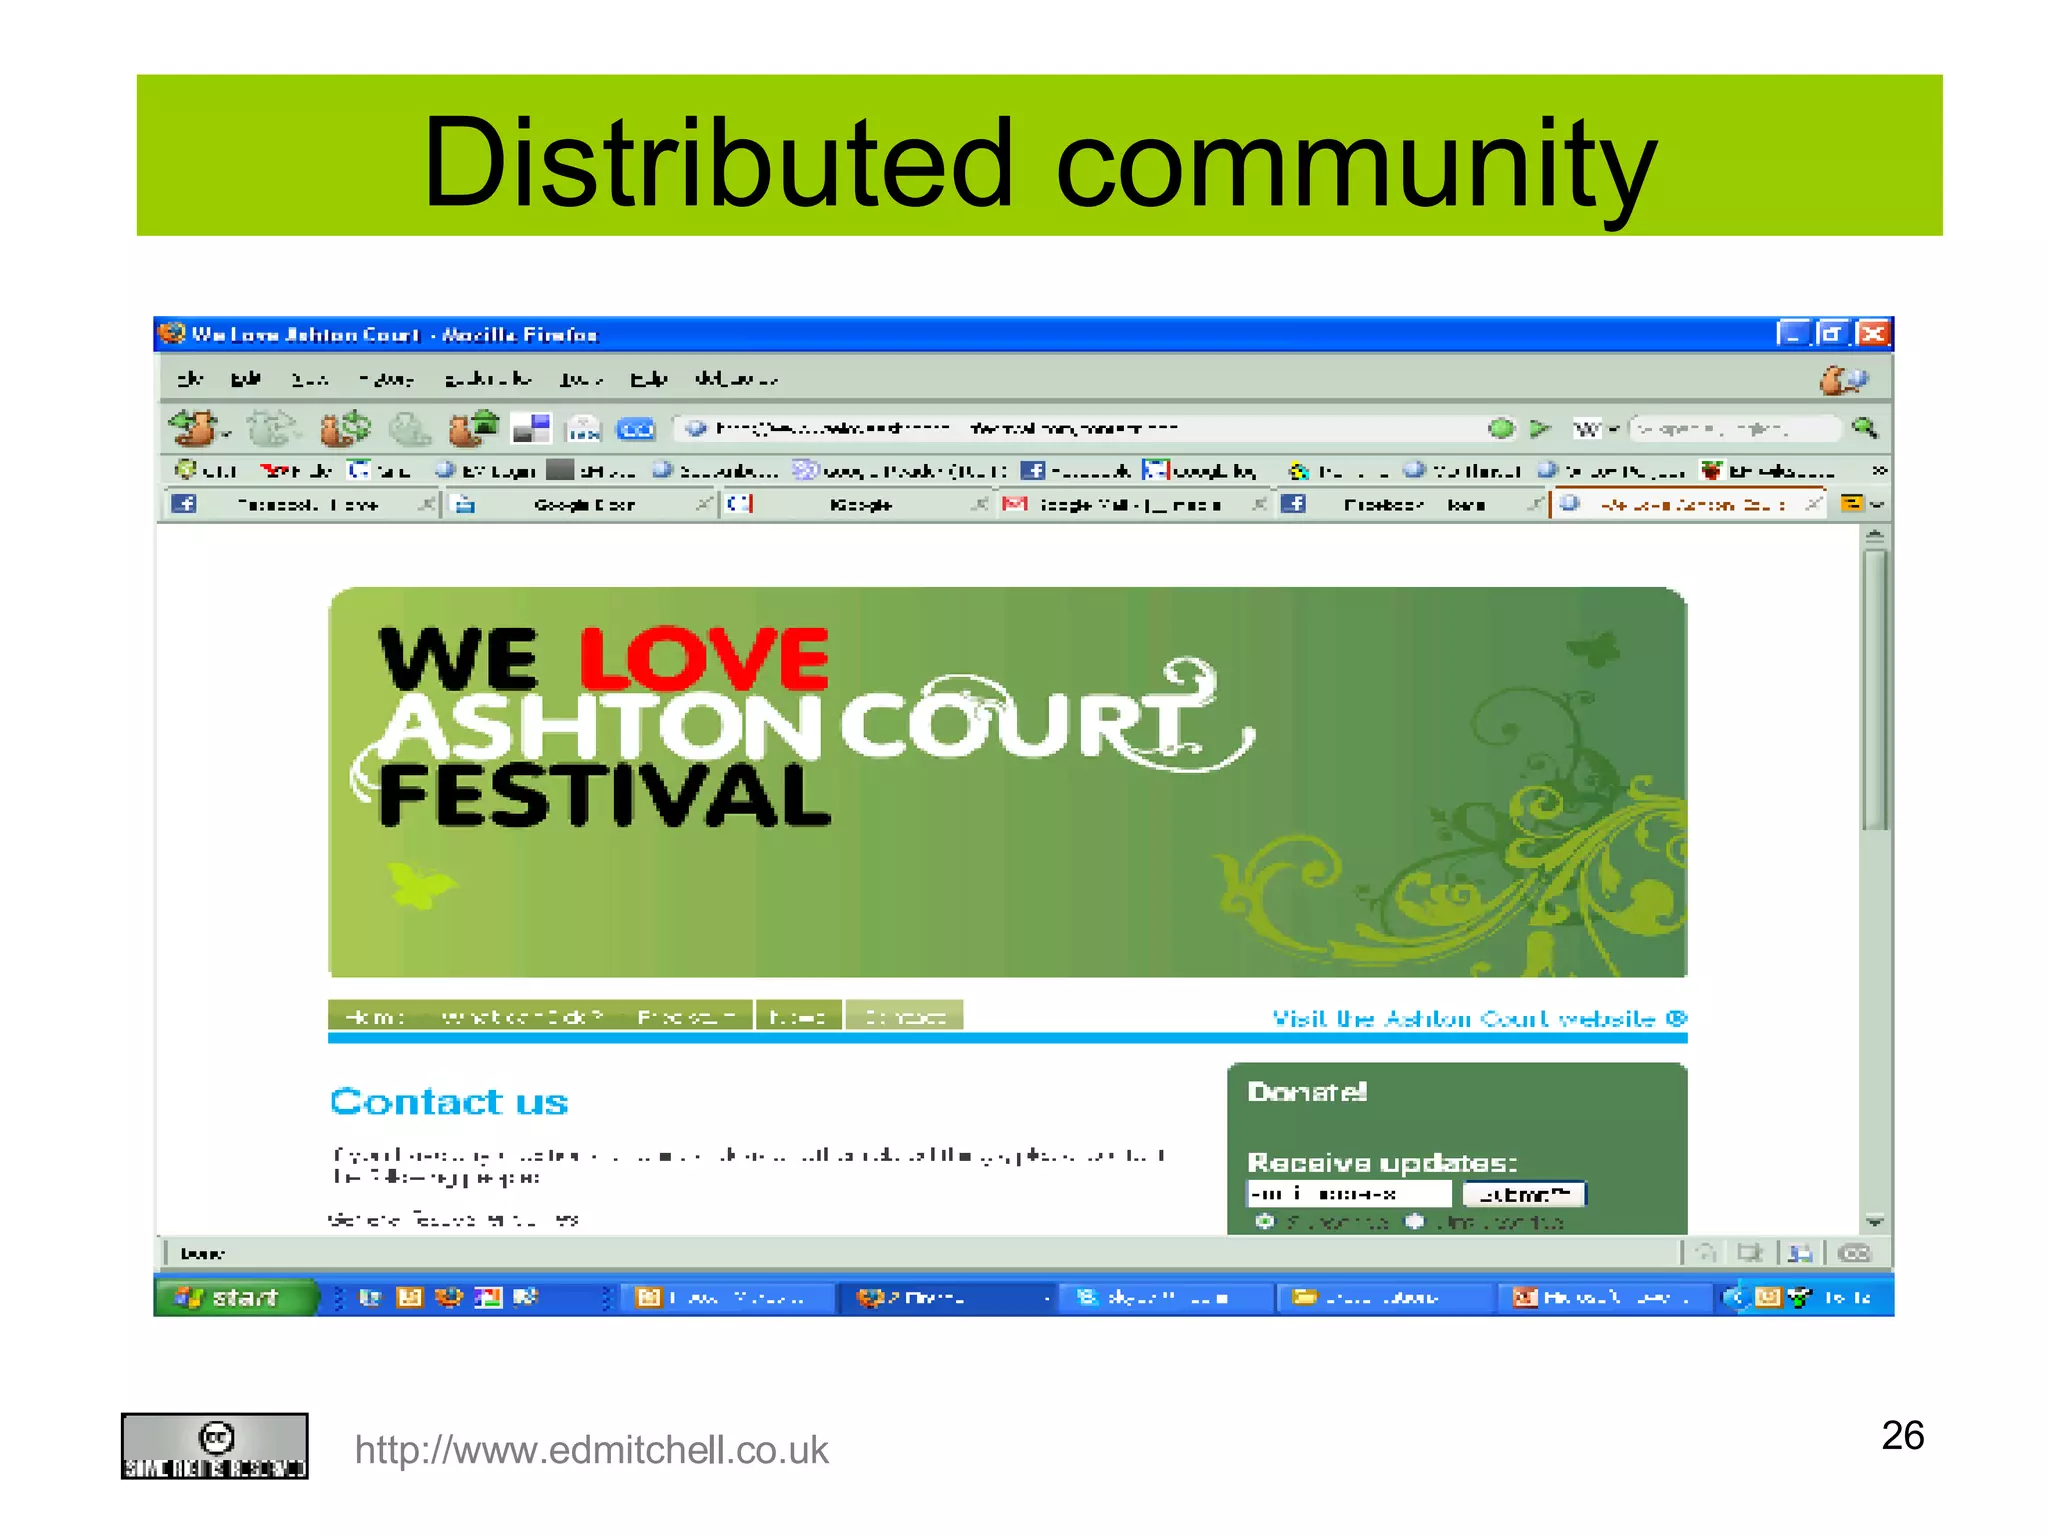
Task: Open Back button history dropdown arrow
Action: point(227,434)
